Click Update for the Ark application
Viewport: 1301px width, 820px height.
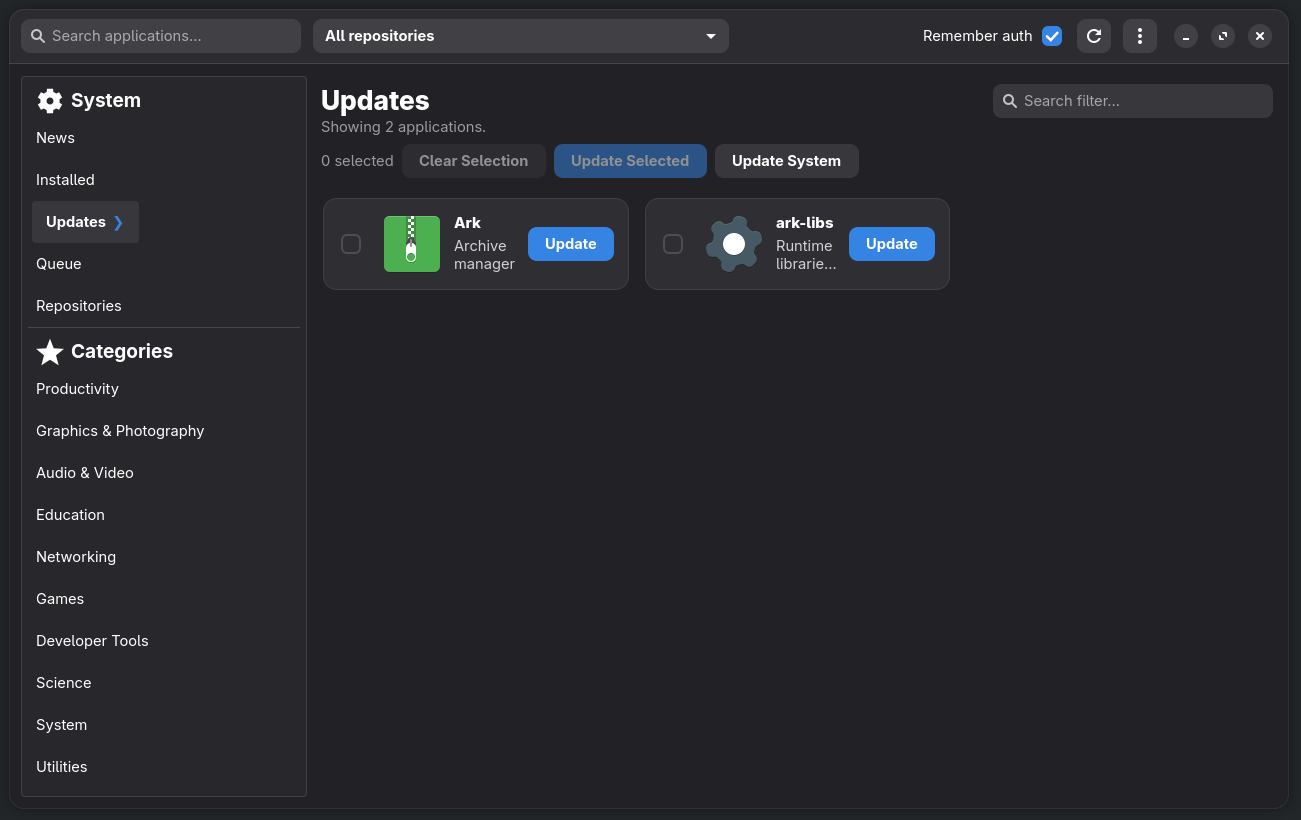click(x=570, y=243)
